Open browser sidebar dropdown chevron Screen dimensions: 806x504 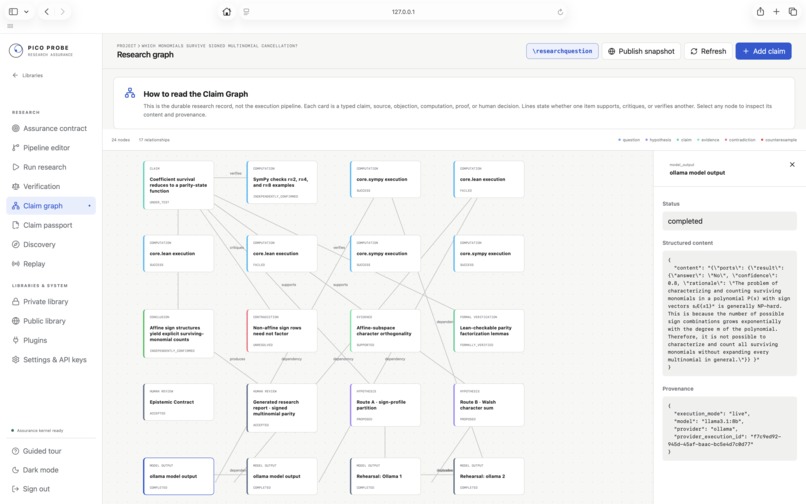point(26,11)
